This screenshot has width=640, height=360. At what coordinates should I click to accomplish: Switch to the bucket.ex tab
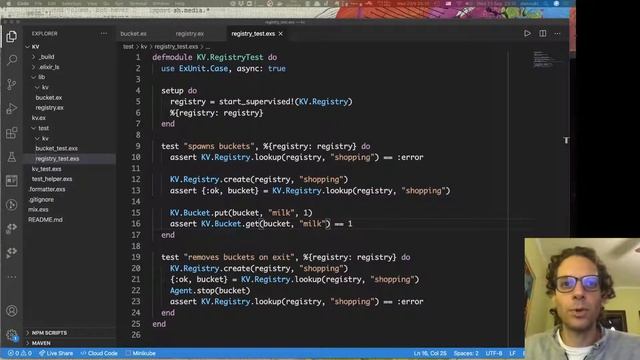point(133,34)
